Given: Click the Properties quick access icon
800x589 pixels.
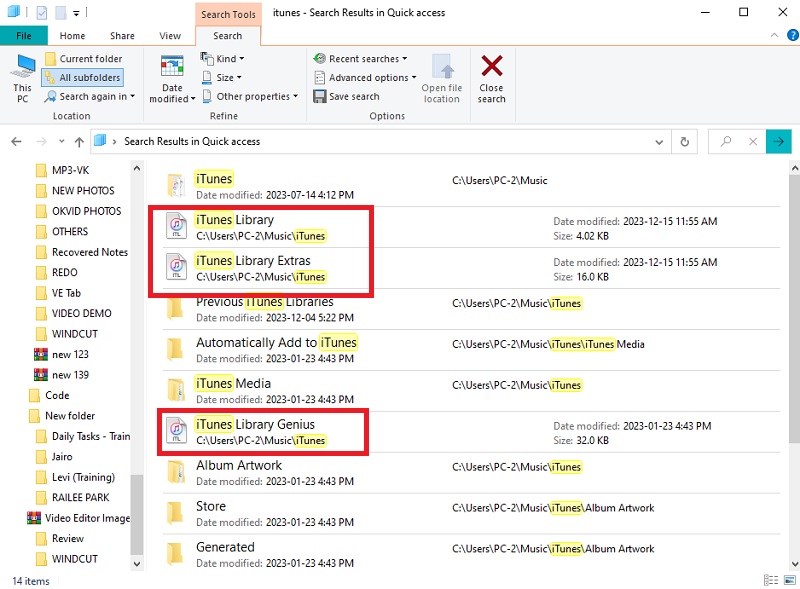Looking at the screenshot, I should tap(42, 12).
